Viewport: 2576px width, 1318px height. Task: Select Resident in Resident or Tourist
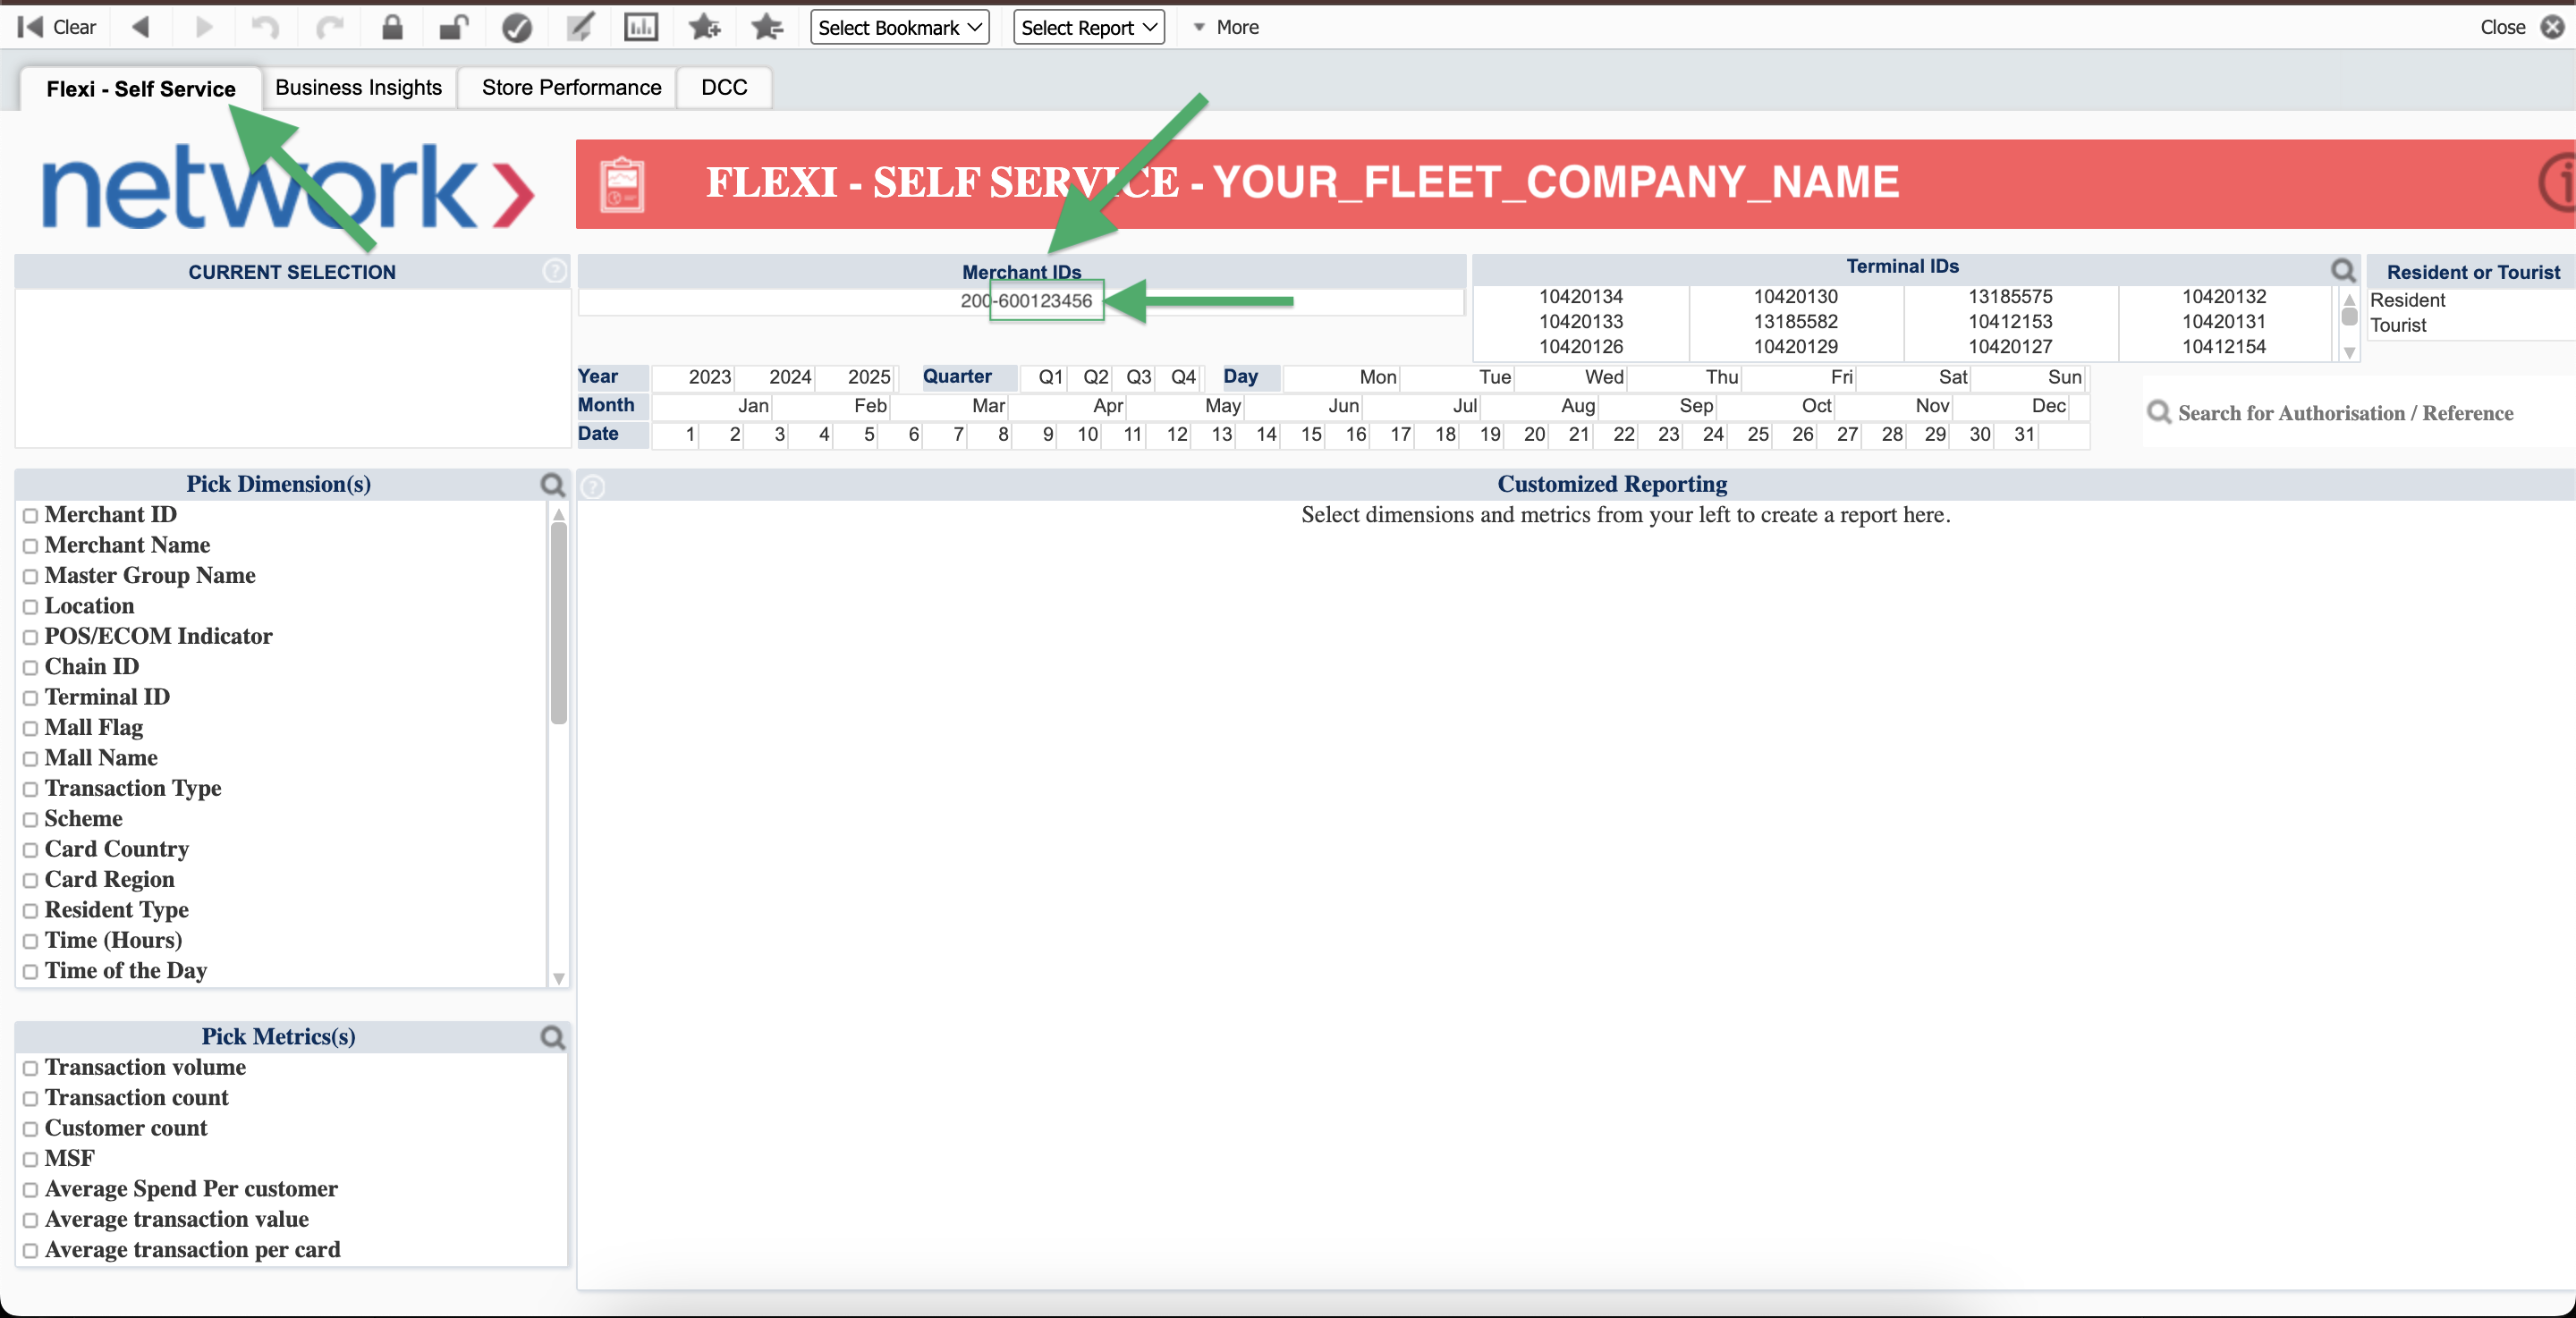pyautogui.click(x=2407, y=300)
